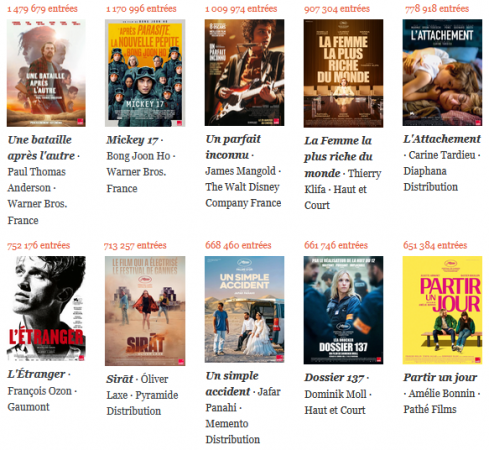This screenshot has height=450, width=489.
Task: Open La Femme la plus riche poster
Action: 343,73
